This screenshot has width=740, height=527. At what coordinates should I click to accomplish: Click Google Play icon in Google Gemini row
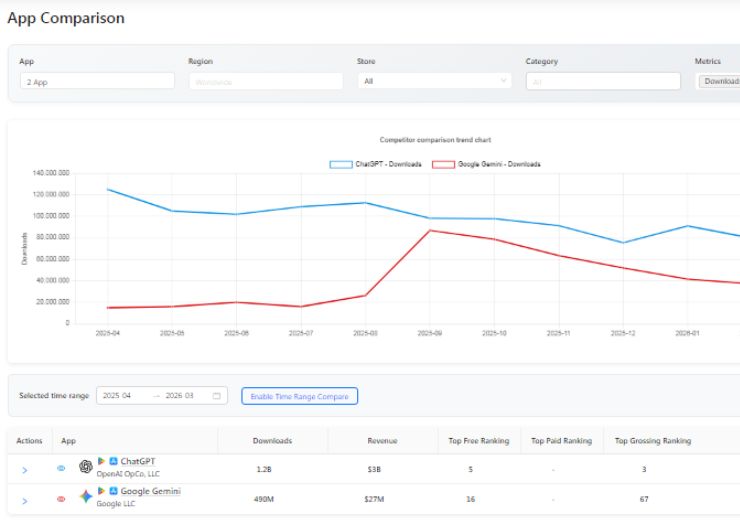click(101, 491)
